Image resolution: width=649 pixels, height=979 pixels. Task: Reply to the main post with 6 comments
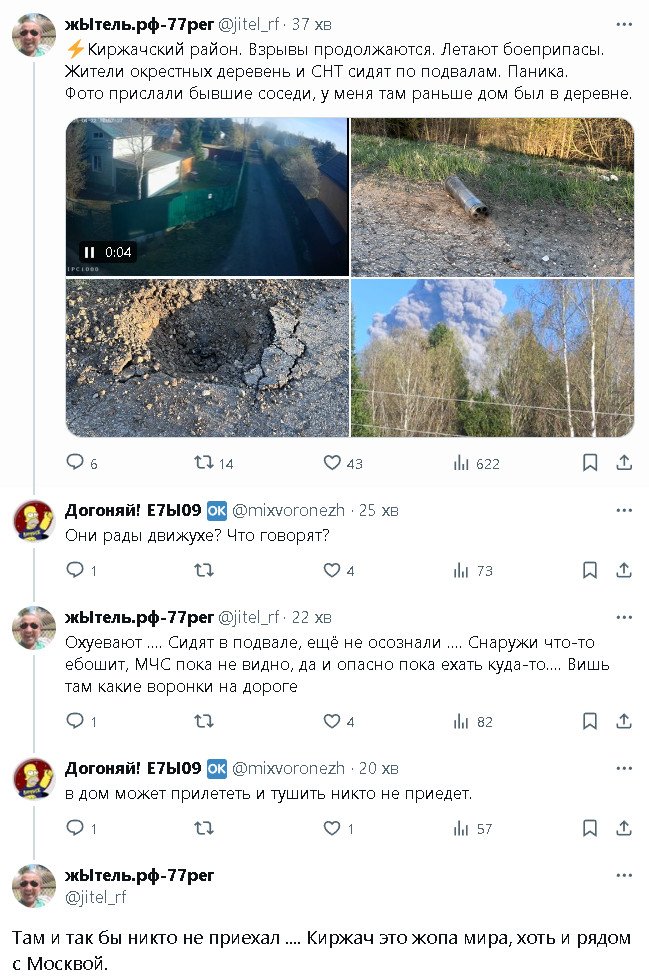[75, 463]
